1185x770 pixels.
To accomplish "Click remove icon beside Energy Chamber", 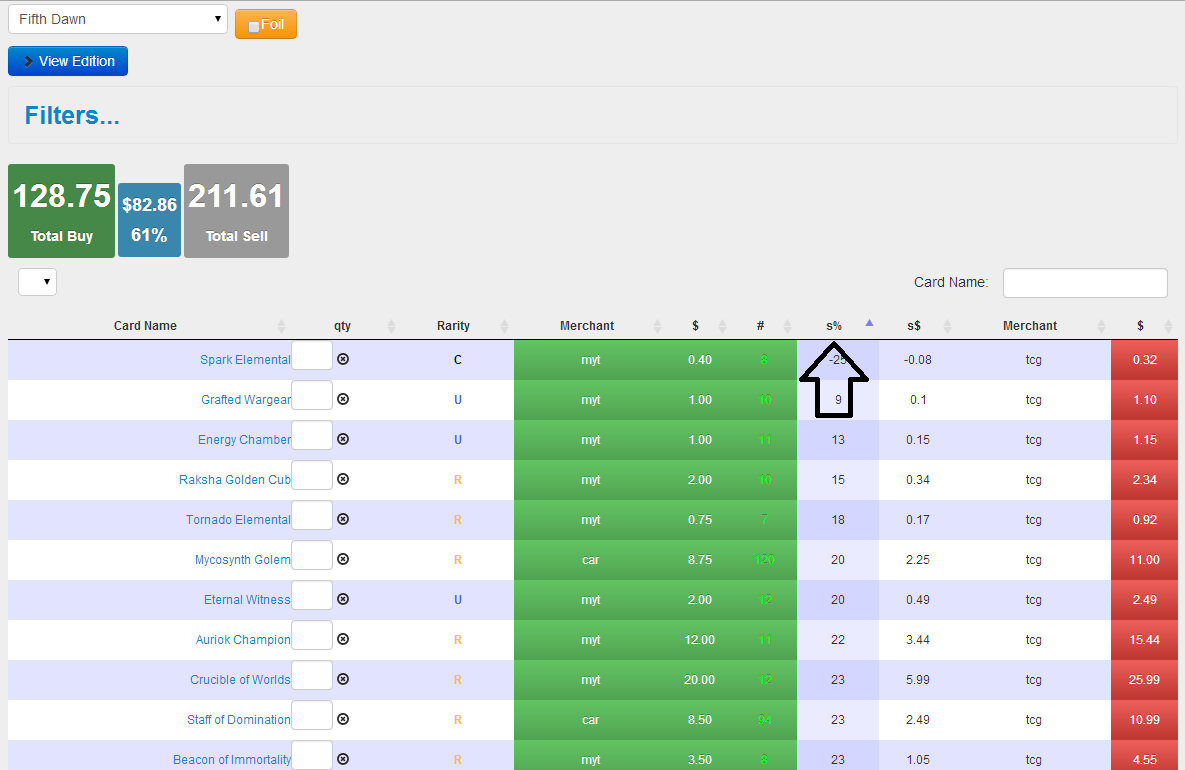I will pos(343,439).
